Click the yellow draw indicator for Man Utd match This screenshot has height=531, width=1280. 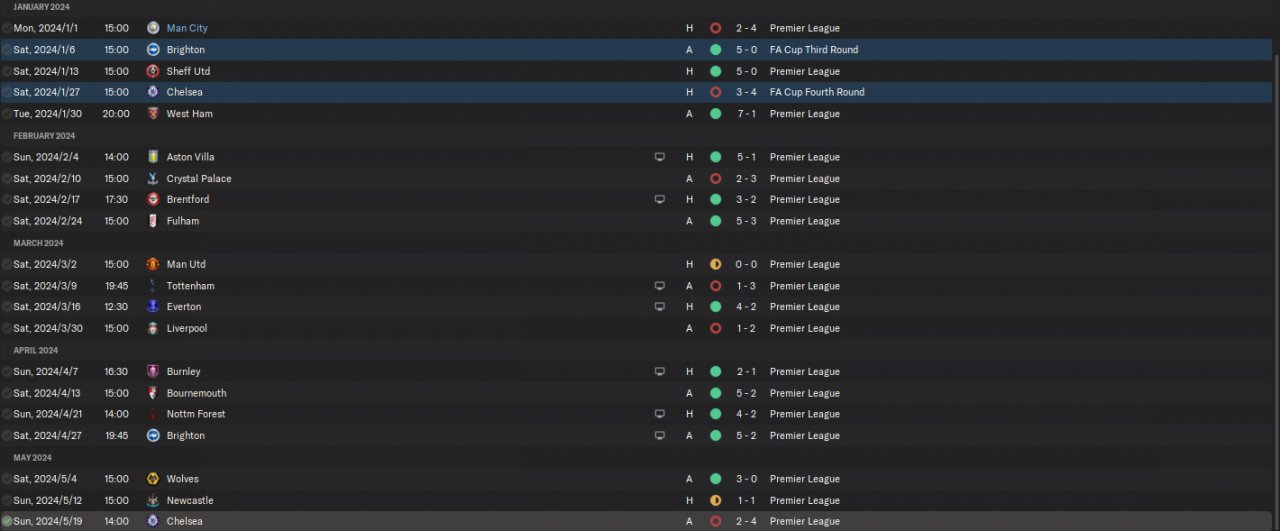[716, 264]
